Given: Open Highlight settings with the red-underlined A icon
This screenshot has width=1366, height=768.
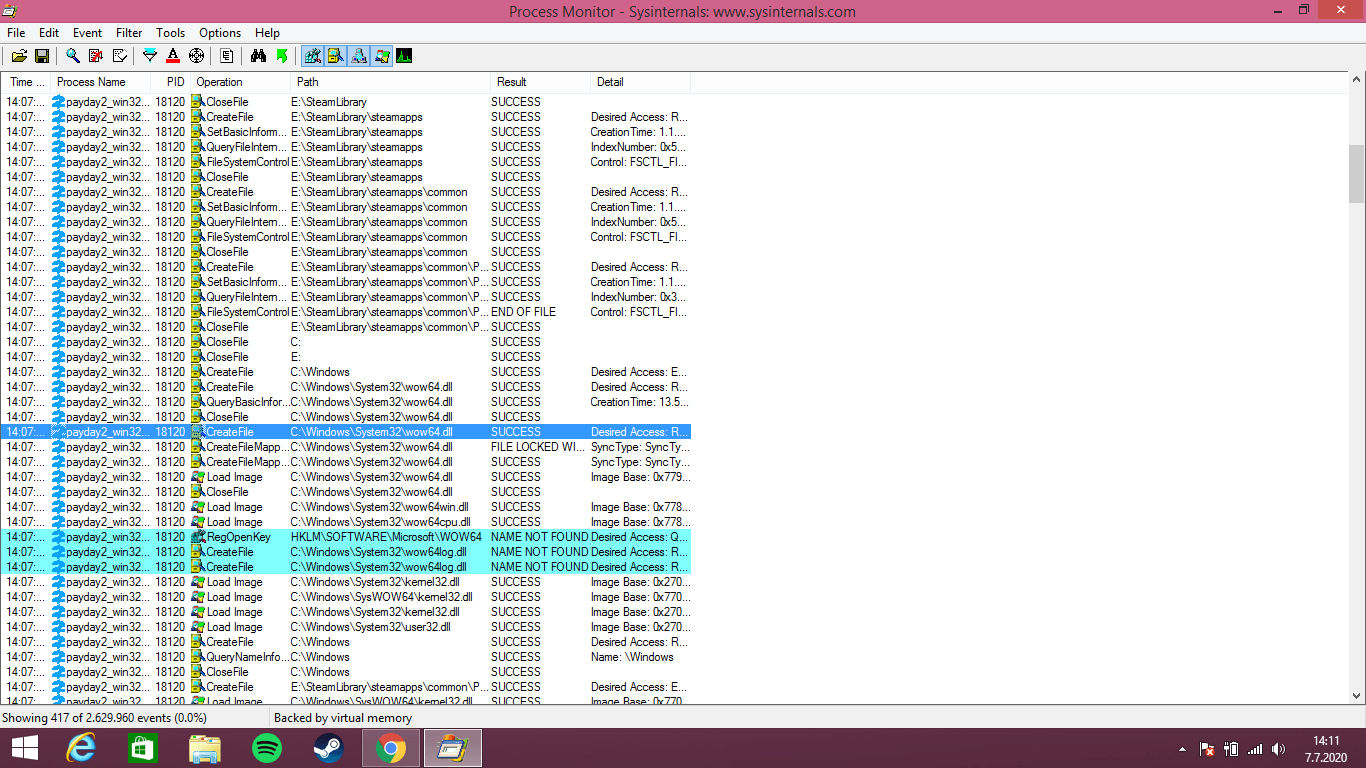Looking at the screenshot, I should point(173,56).
